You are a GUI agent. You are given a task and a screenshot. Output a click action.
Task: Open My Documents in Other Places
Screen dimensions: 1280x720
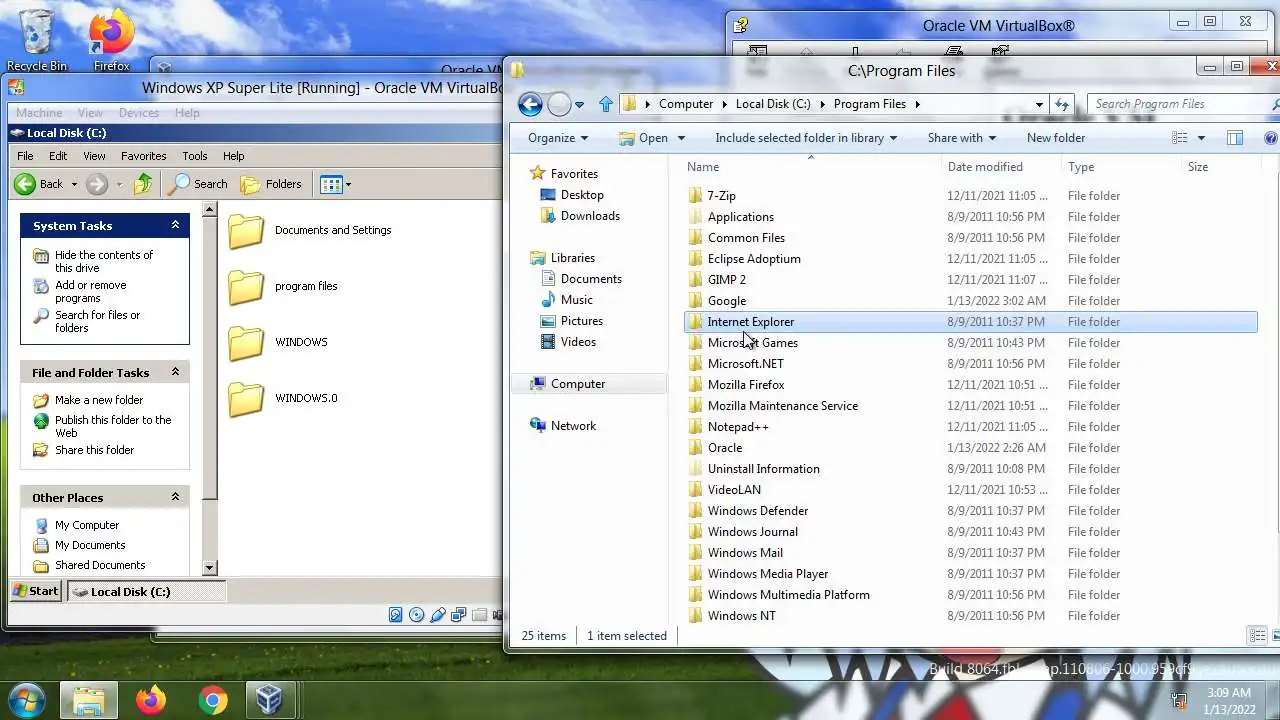tap(90, 545)
